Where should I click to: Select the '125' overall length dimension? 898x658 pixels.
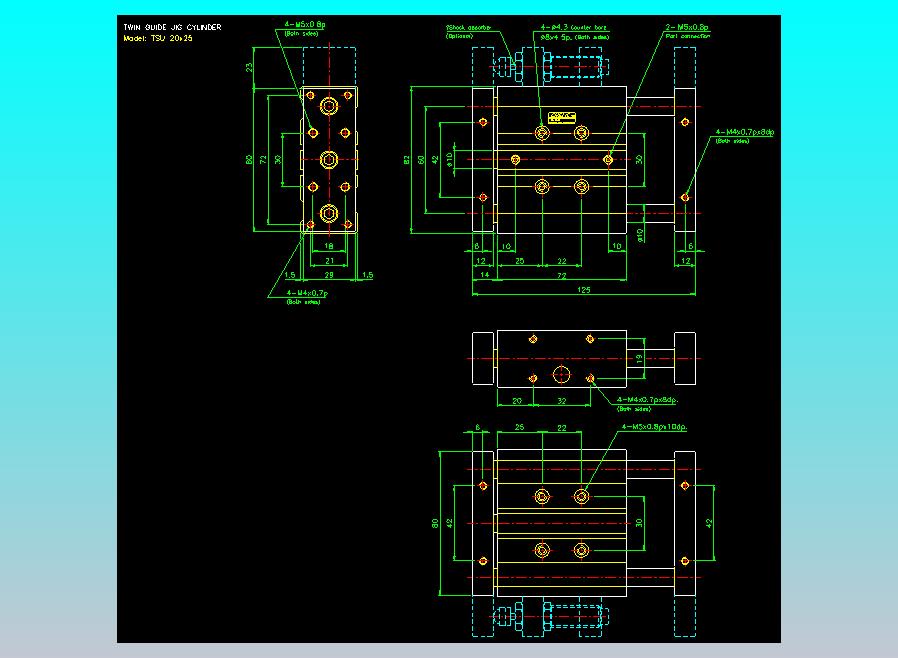click(584, 290)
